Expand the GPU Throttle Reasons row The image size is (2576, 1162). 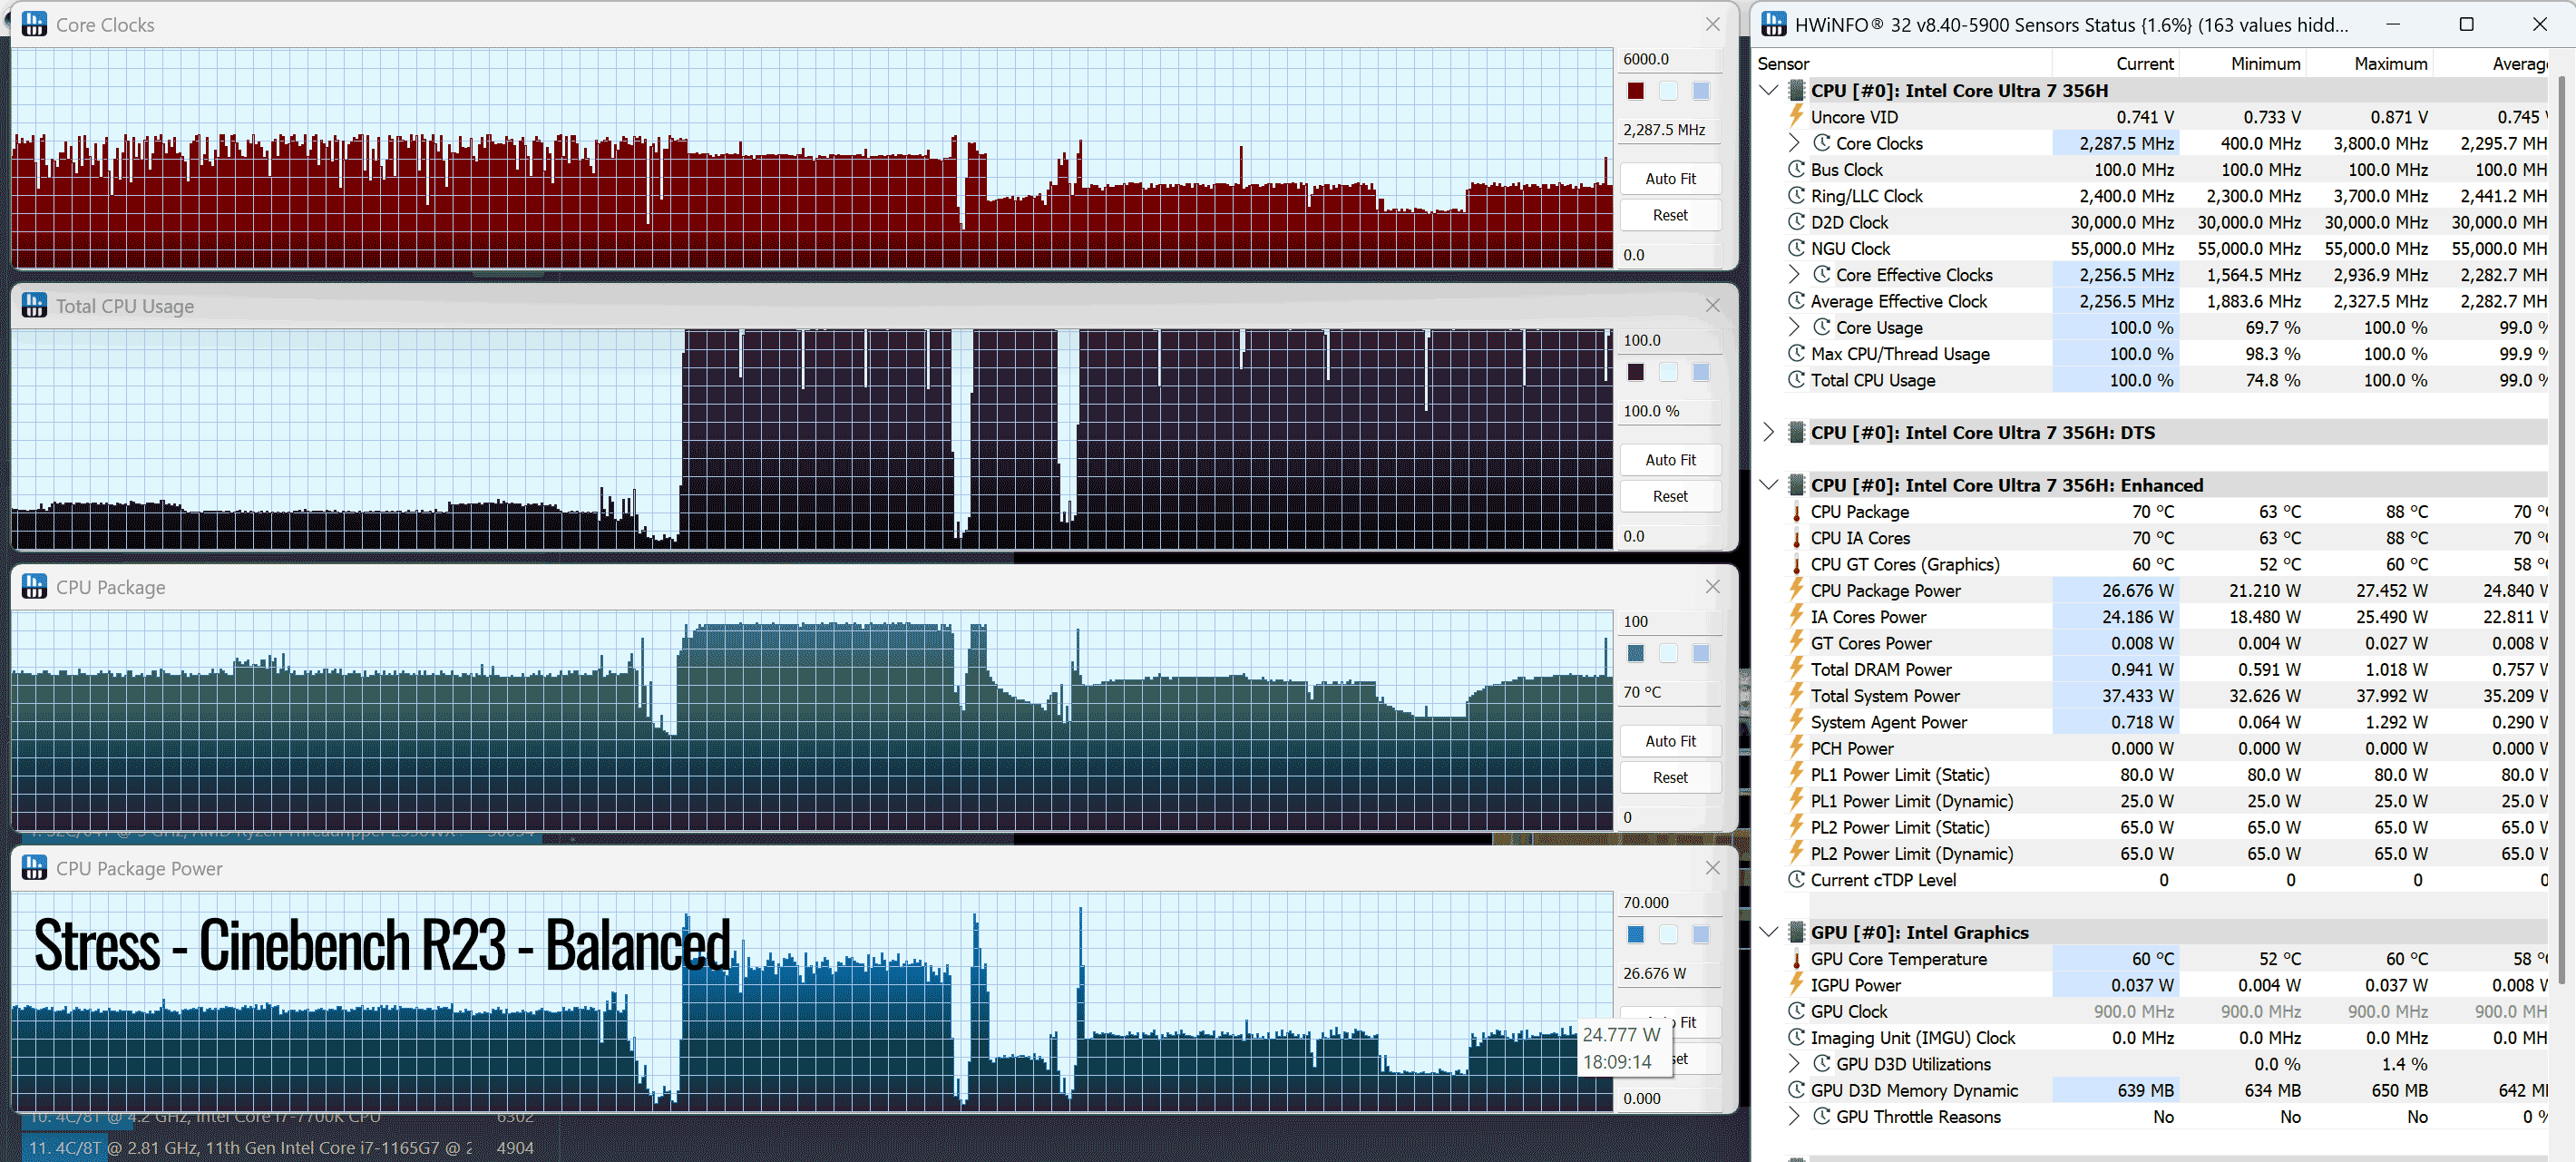1794,1116
